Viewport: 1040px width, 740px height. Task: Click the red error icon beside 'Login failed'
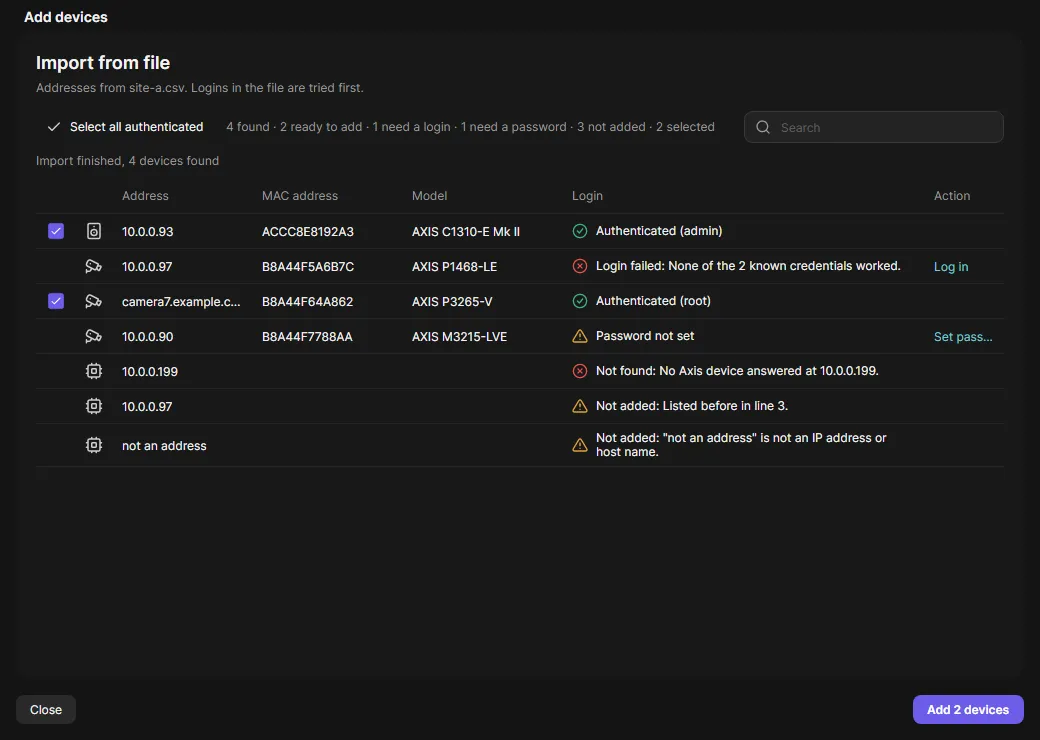[x=580, y=266]
